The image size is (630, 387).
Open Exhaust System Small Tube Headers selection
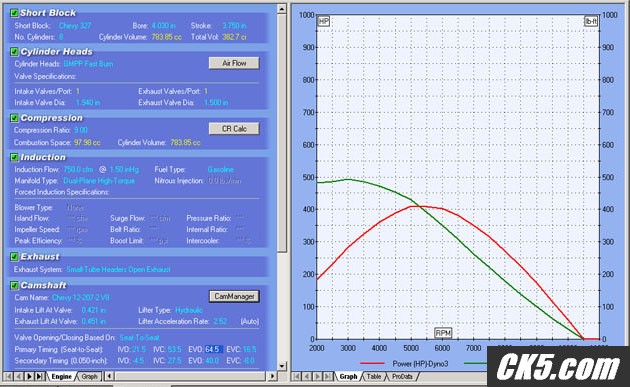point(118,269)
